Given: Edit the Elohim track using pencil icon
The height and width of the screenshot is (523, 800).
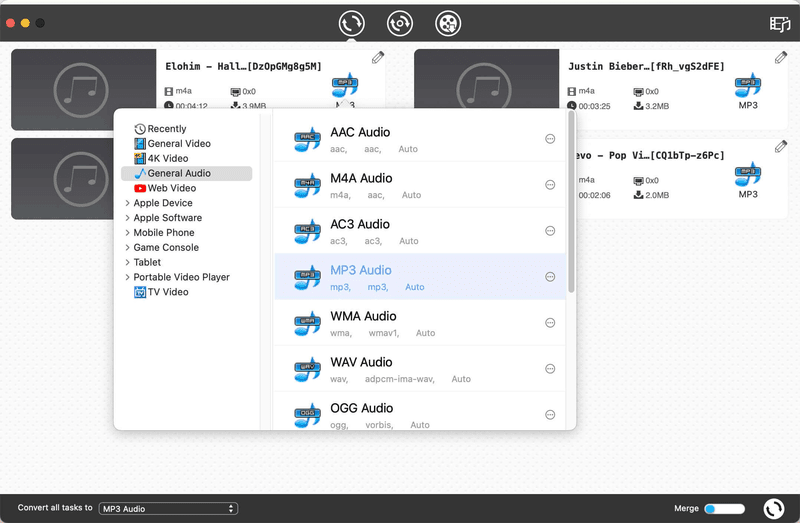Looking at the screenshot, I should coord(378,57).
